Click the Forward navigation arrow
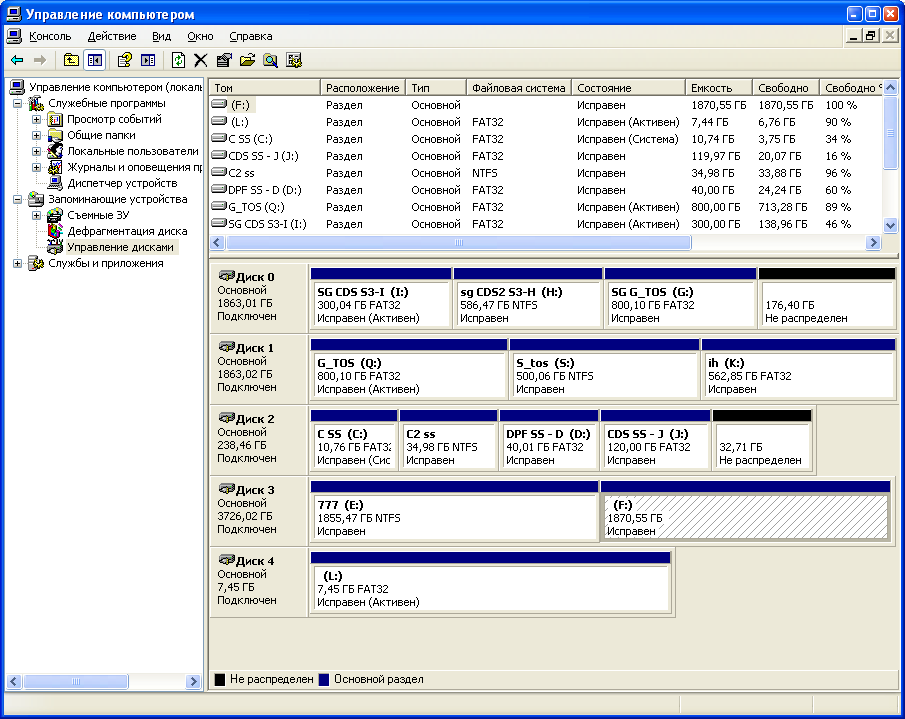This screenshot has width=905, height=719. [38, 58]
